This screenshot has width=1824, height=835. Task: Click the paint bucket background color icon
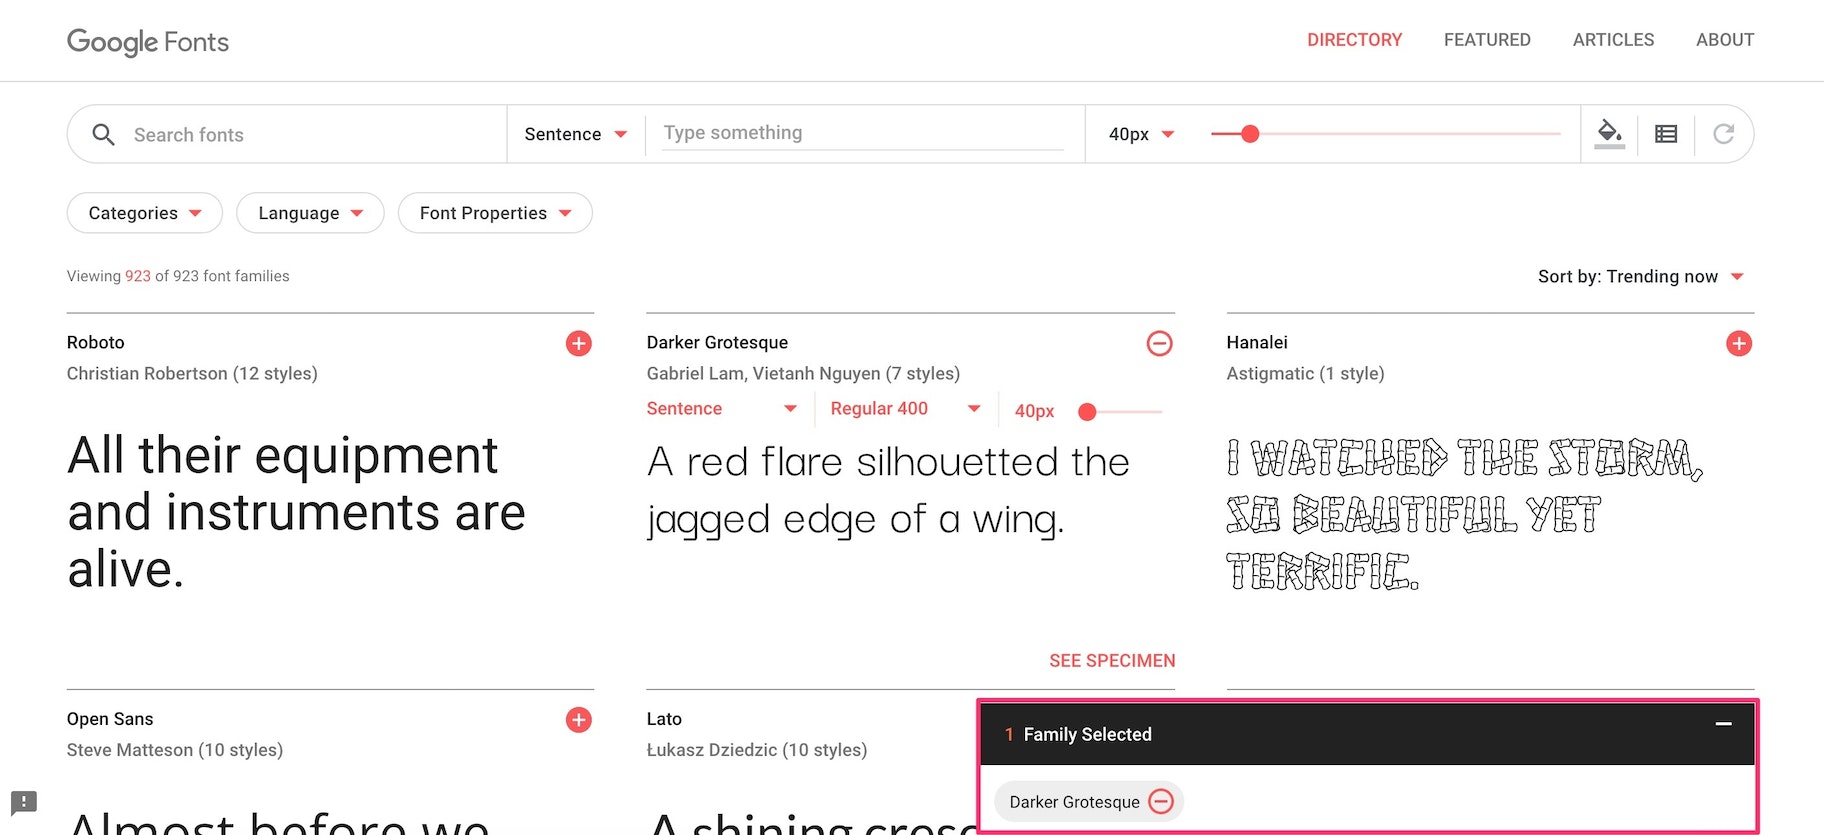[1609, 133]
